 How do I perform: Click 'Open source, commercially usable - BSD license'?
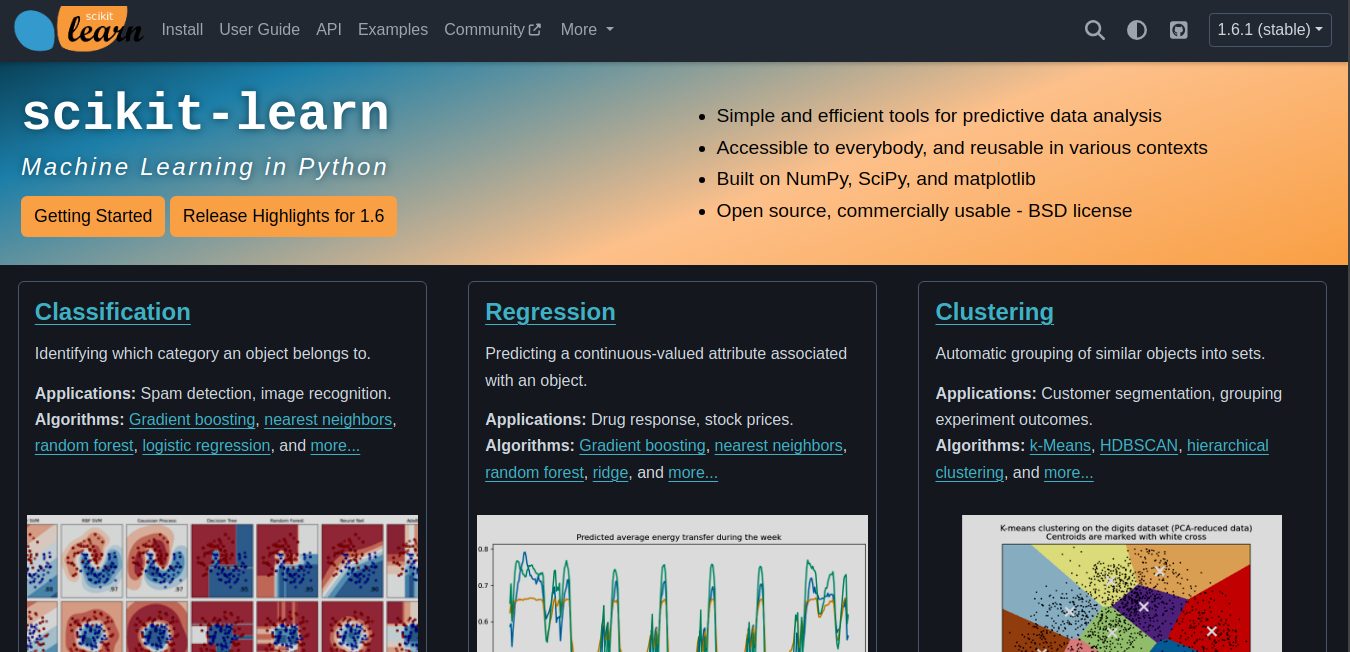tap(924, 211)
